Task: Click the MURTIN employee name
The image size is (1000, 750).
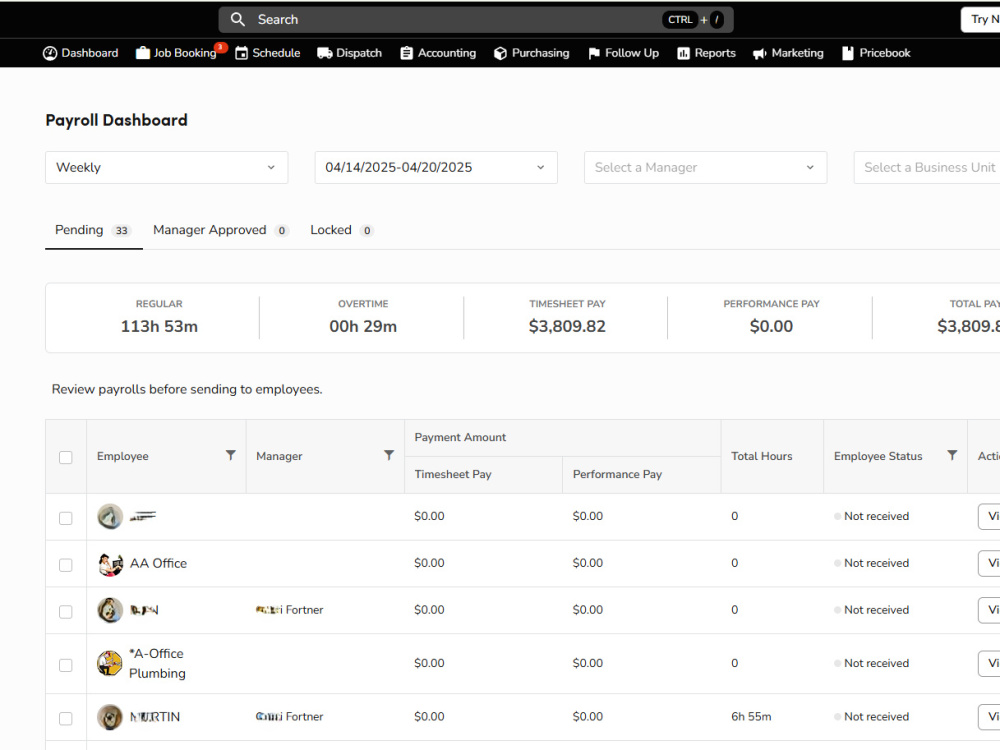Action: 155,717
